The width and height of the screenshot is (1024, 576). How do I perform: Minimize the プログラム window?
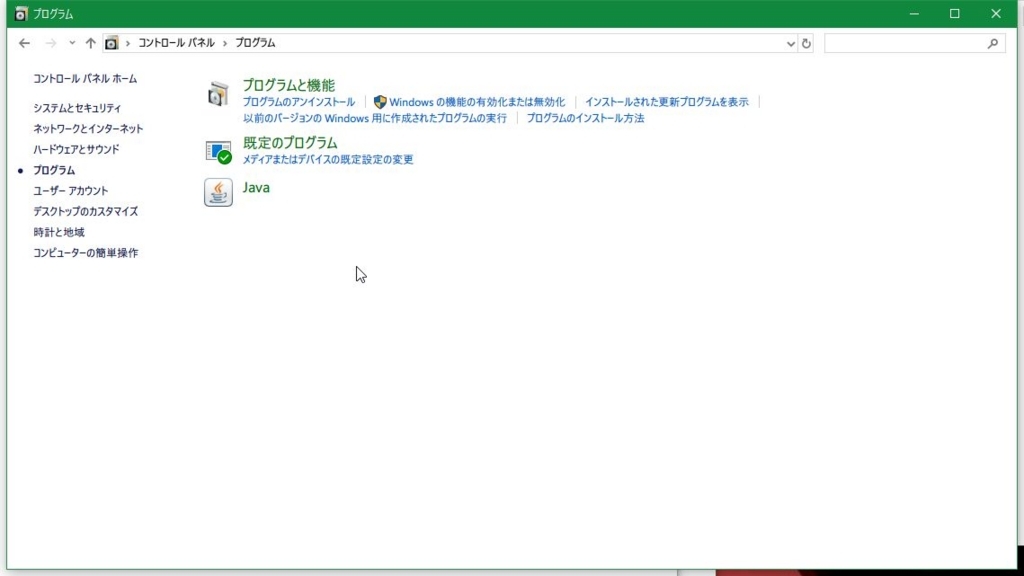[x=914, y=14]
